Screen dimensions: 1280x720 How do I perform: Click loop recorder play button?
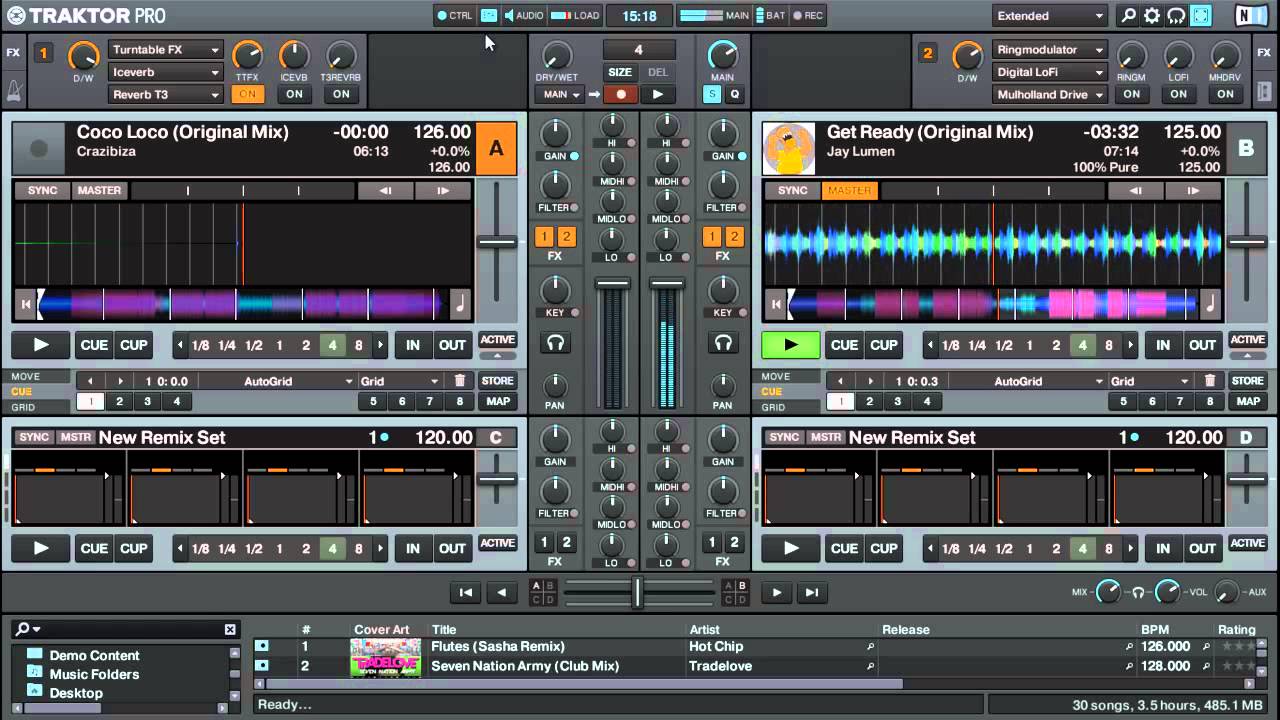(657, 94)
